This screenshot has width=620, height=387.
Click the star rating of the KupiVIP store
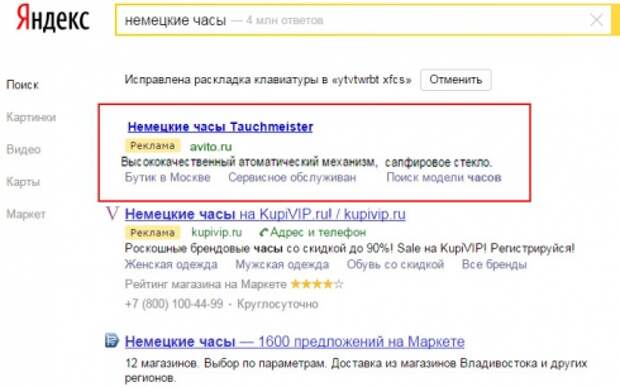(x=317, y=284)
